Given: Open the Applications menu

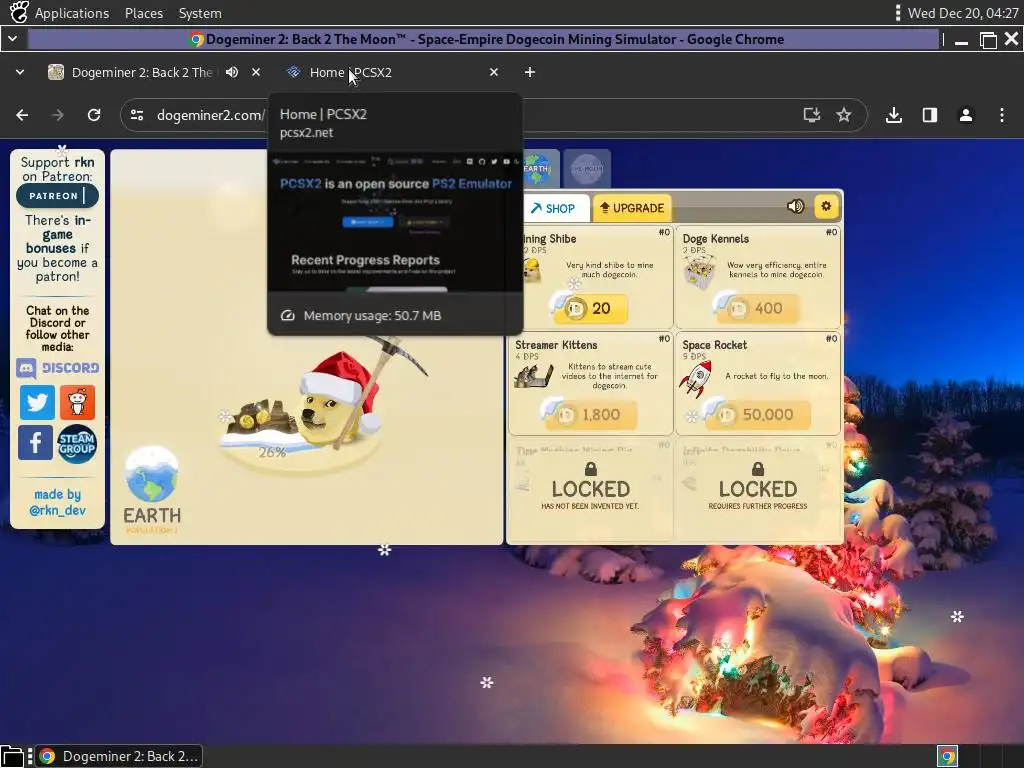Looking at the screenshot, I should tap(72, 13).
